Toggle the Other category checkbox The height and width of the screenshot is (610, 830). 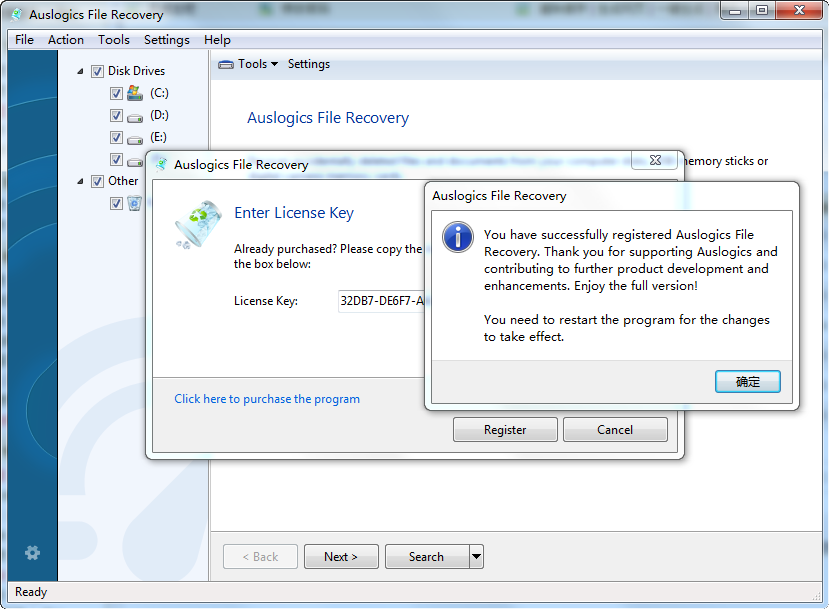[97, 181]
